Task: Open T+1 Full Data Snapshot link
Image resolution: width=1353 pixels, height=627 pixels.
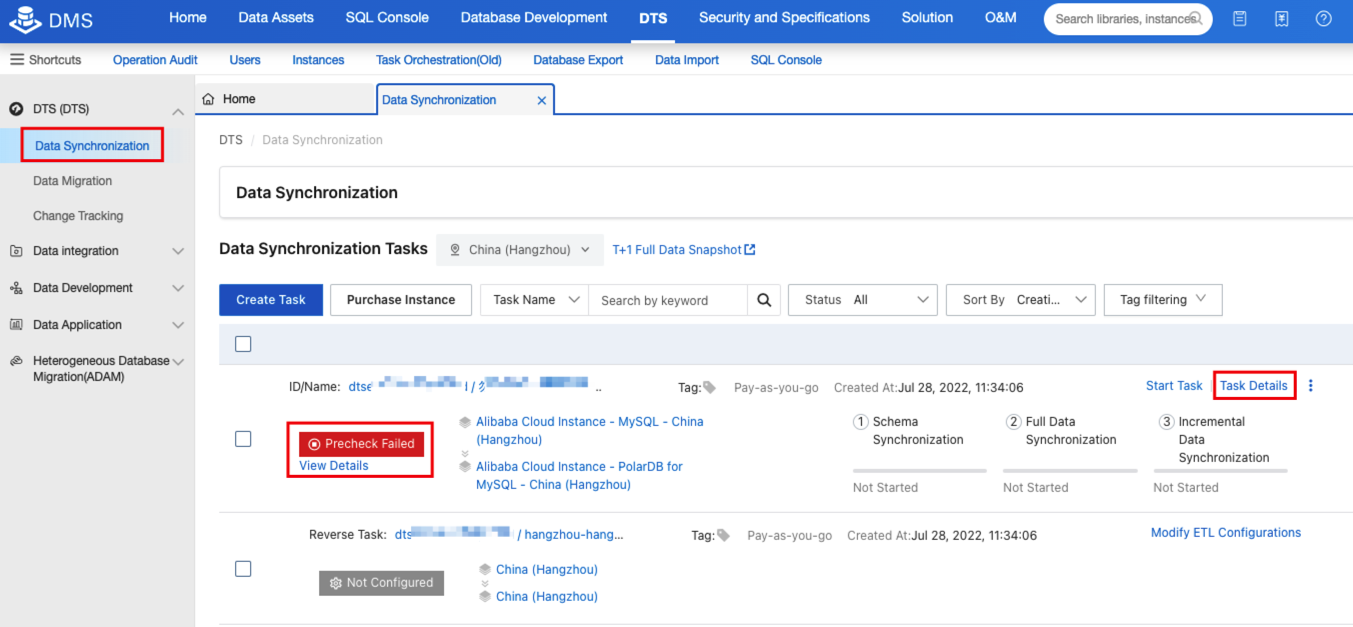Action: (677, 250)
